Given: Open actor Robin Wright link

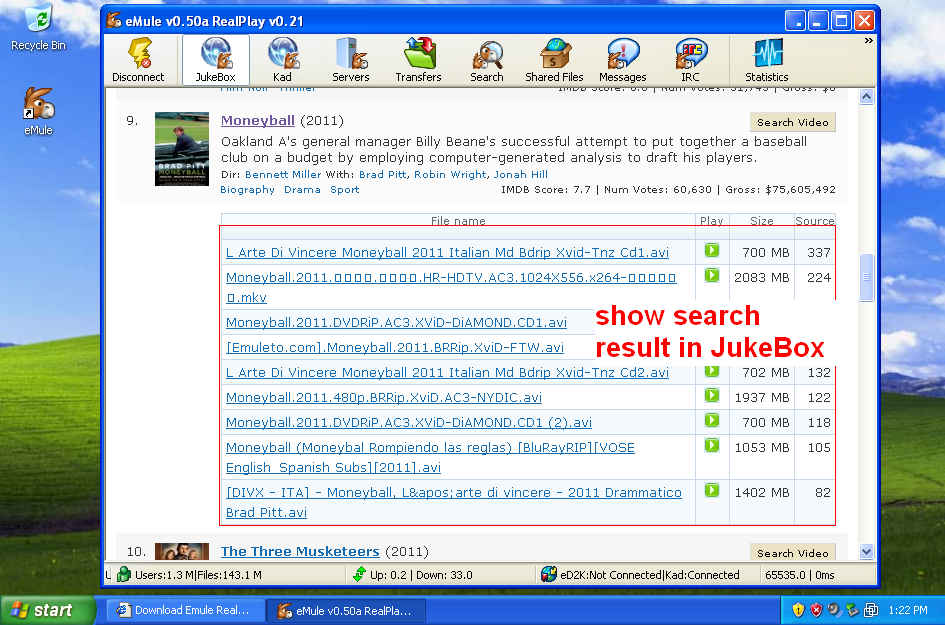Looking at the screenshot, I should 450,174.
